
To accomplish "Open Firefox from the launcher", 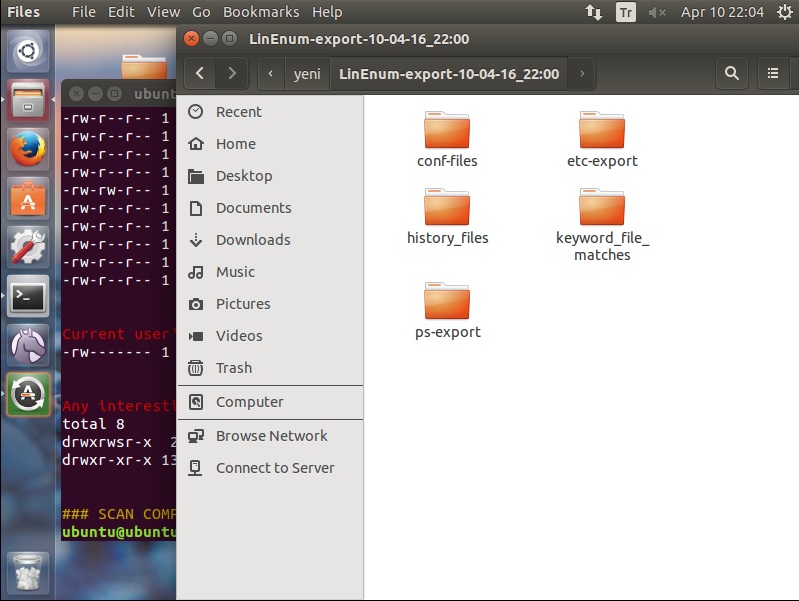I will (28, 150).
